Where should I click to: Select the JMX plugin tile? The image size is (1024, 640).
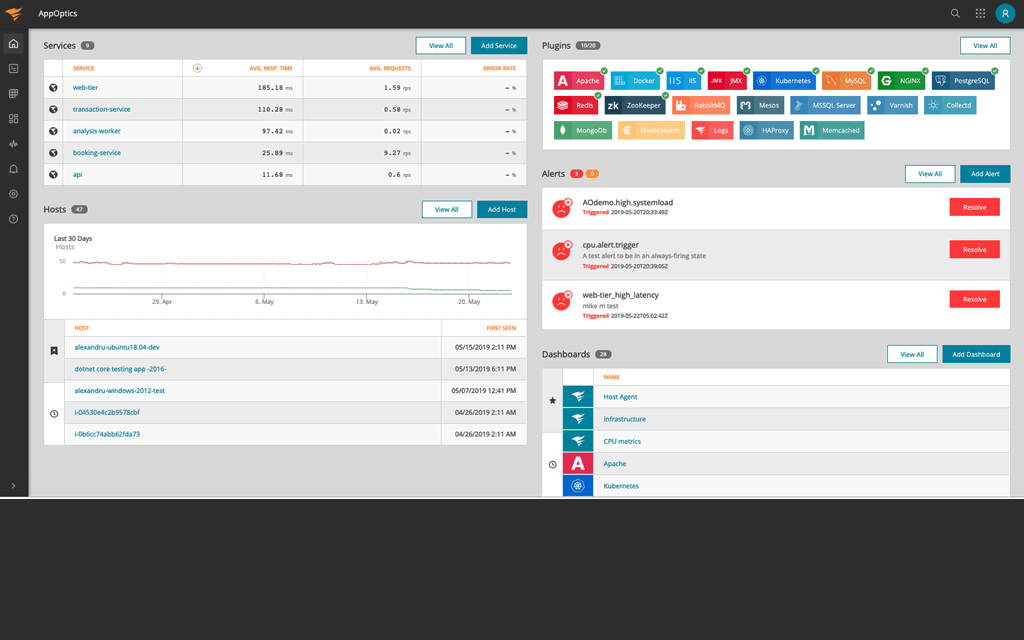click(x=727, y=80)
